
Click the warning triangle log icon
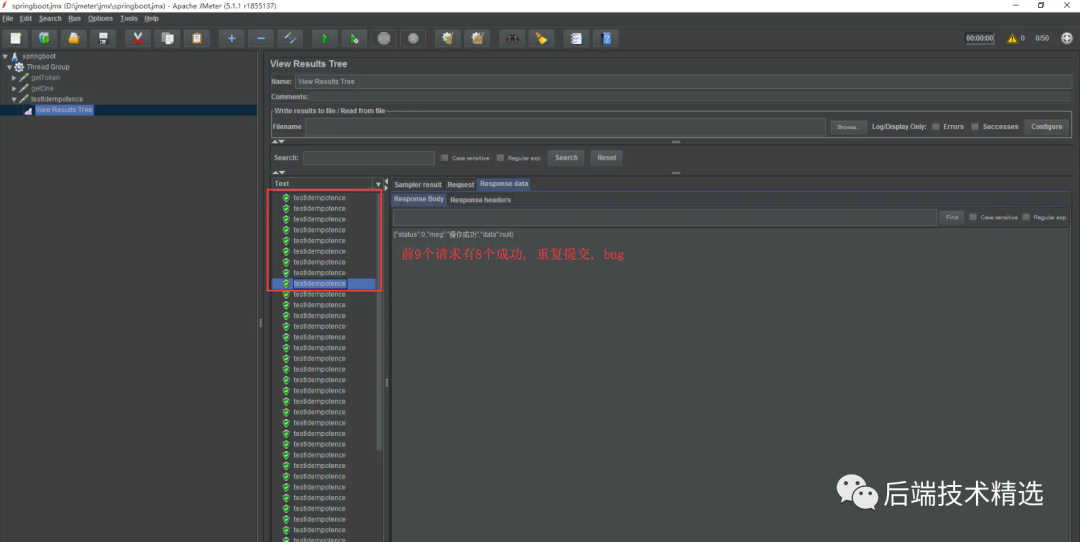1012,39
